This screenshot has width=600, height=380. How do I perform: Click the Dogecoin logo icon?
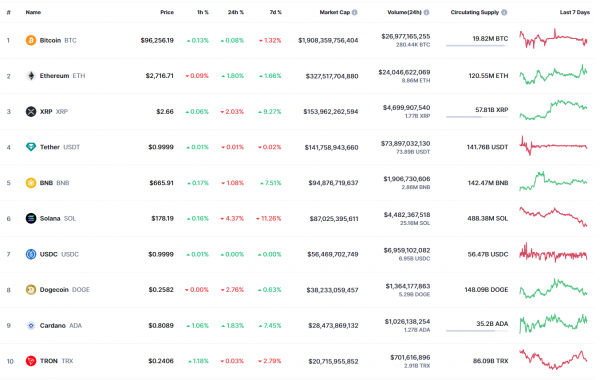tap(31, 290)
